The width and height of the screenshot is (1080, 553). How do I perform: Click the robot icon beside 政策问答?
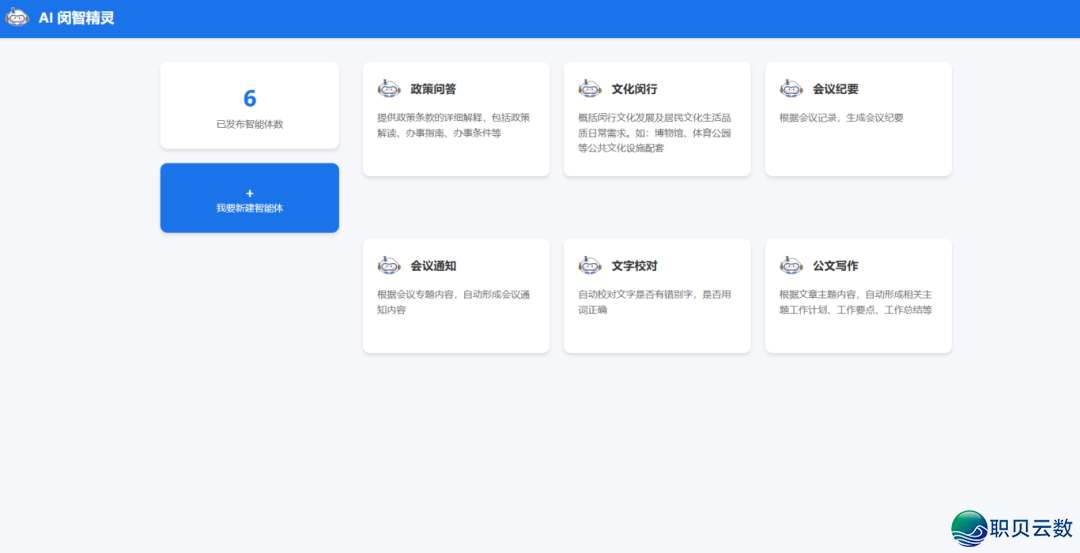[x=389, y=89]
